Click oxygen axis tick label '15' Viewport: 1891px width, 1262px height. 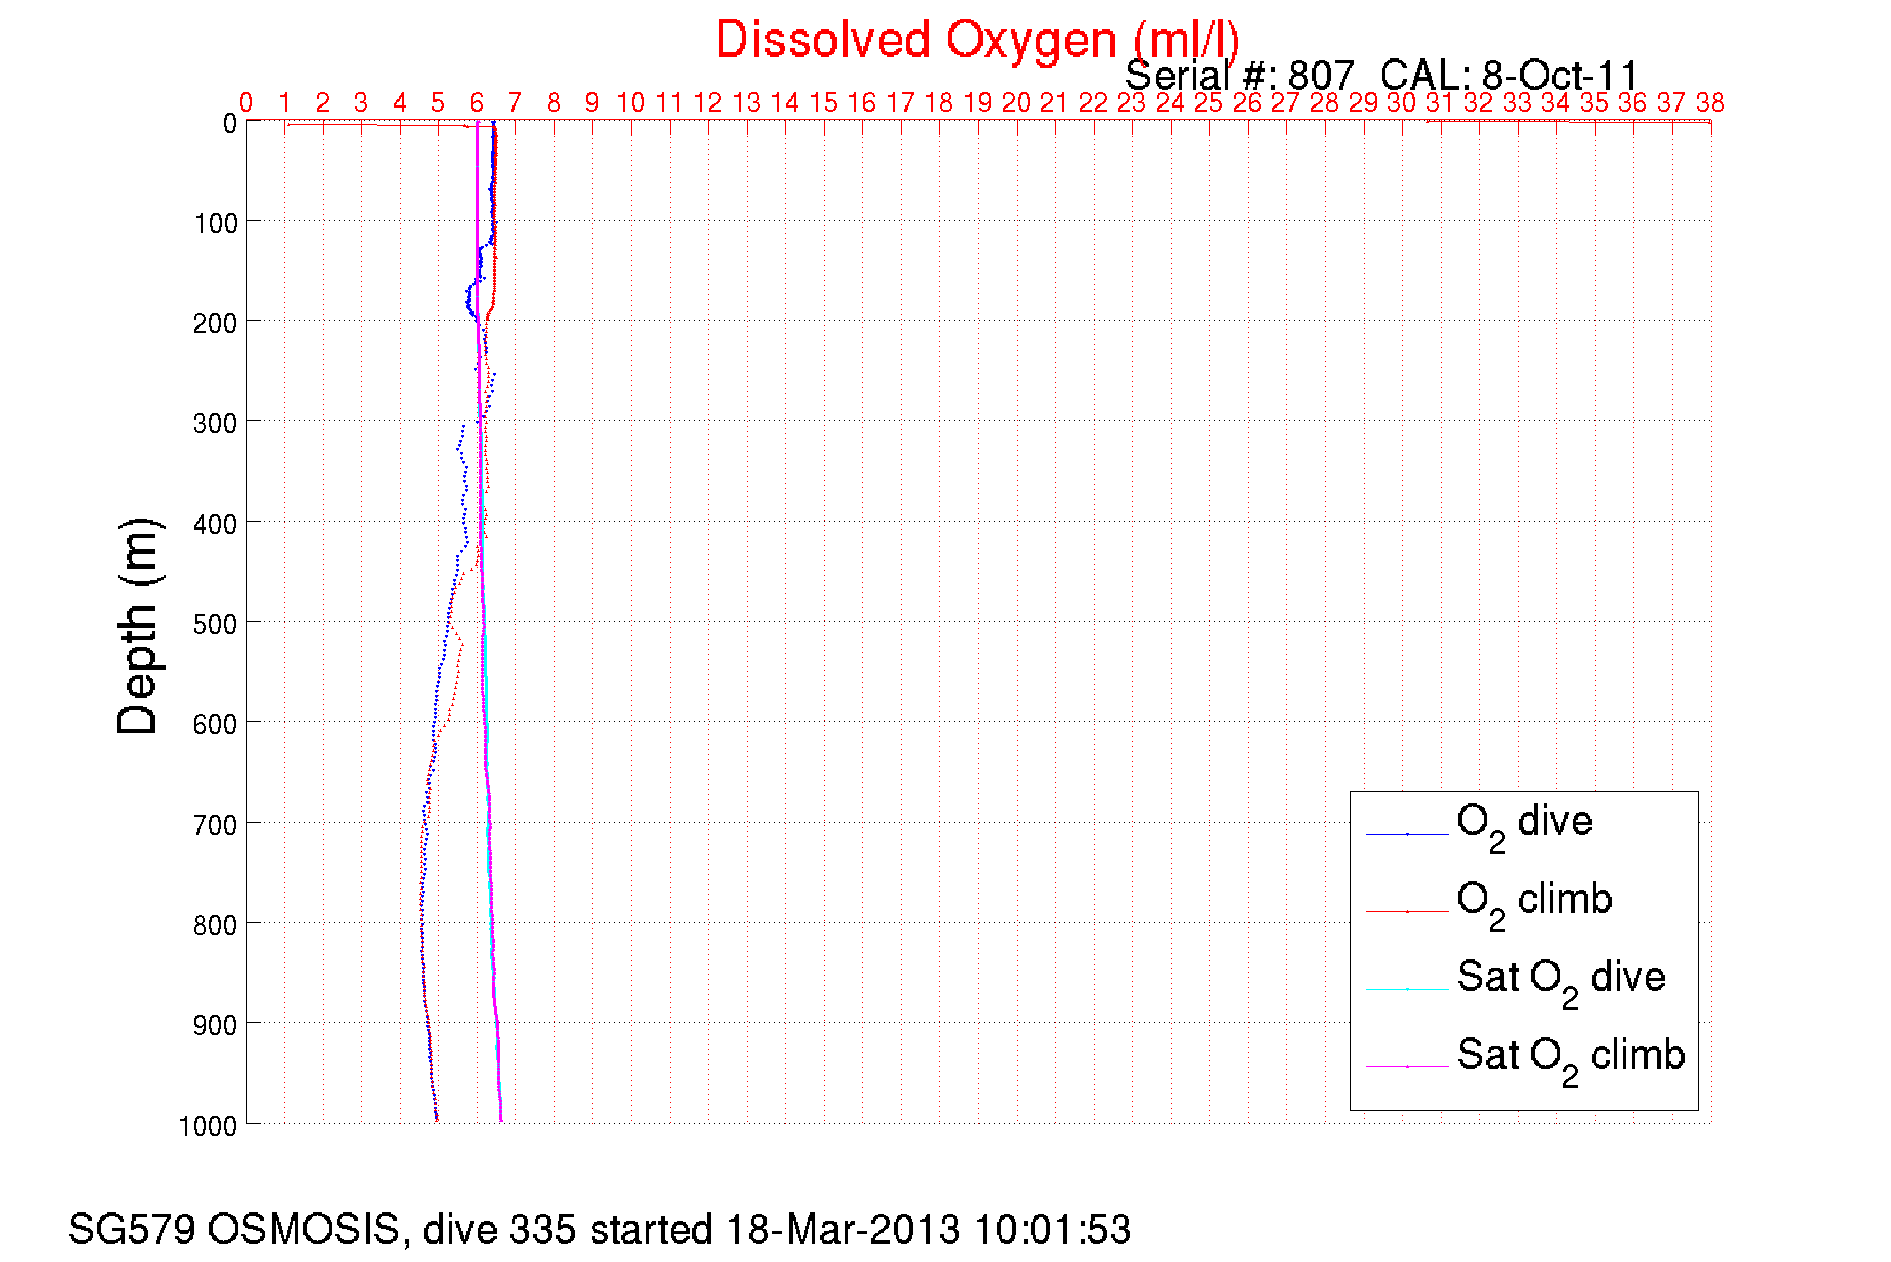coord(824,103)
